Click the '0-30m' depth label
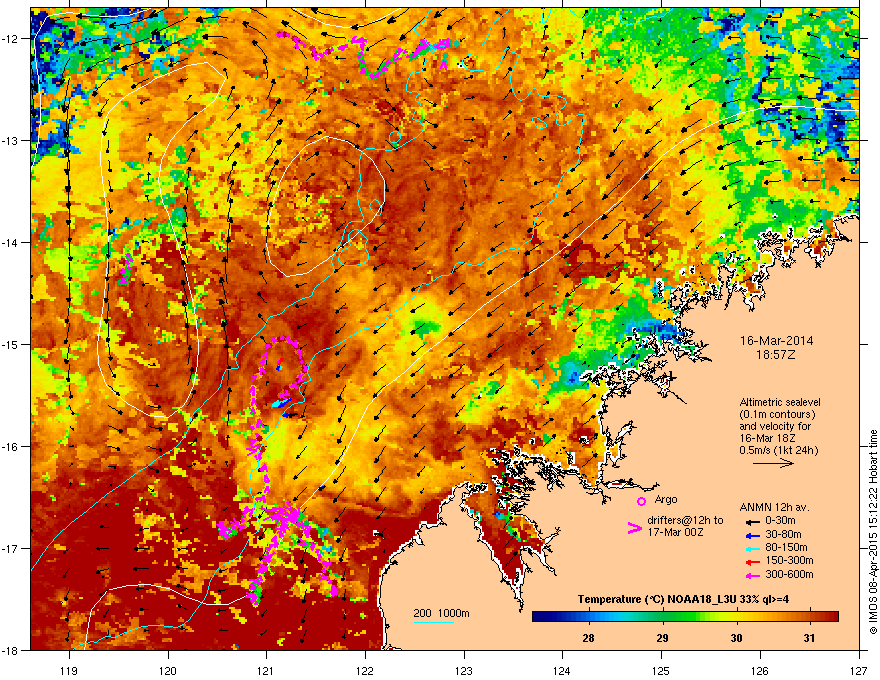Viewport: 880px width, 680px height. click(780, 521)
